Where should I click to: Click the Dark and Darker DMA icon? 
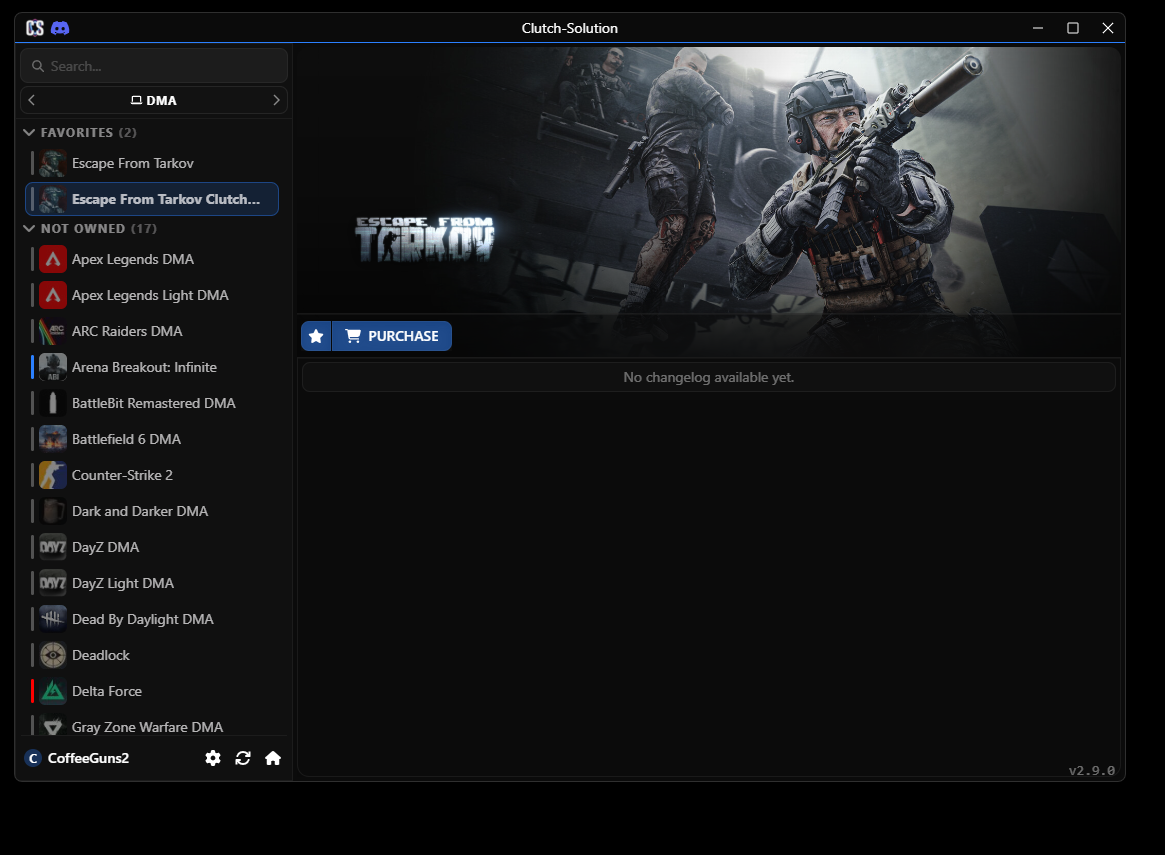tap(53, 511)
